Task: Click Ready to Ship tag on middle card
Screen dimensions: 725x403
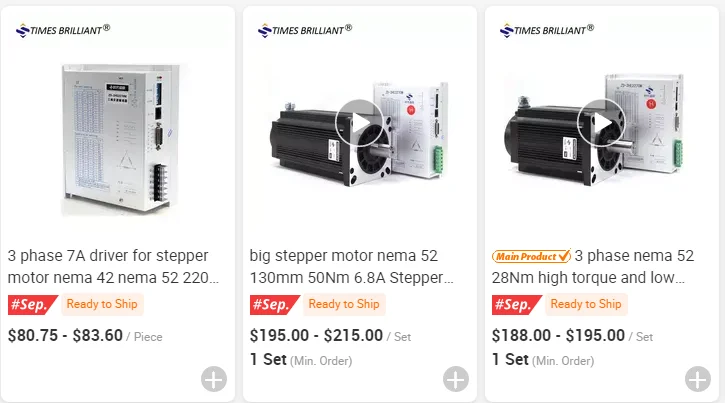Action: (x=344, y=304)
